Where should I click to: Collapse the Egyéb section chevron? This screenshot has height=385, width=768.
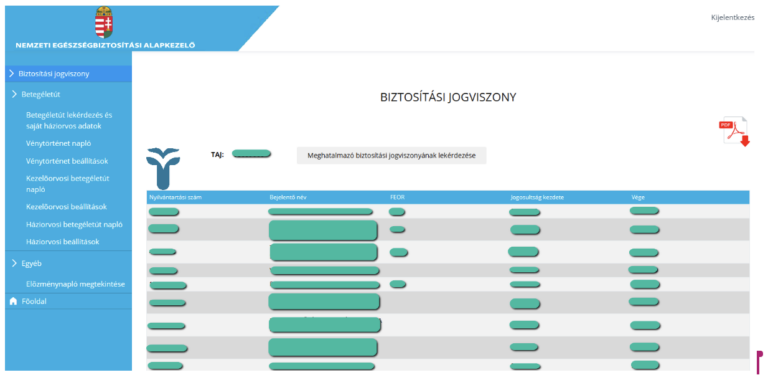tap(14, 263)
